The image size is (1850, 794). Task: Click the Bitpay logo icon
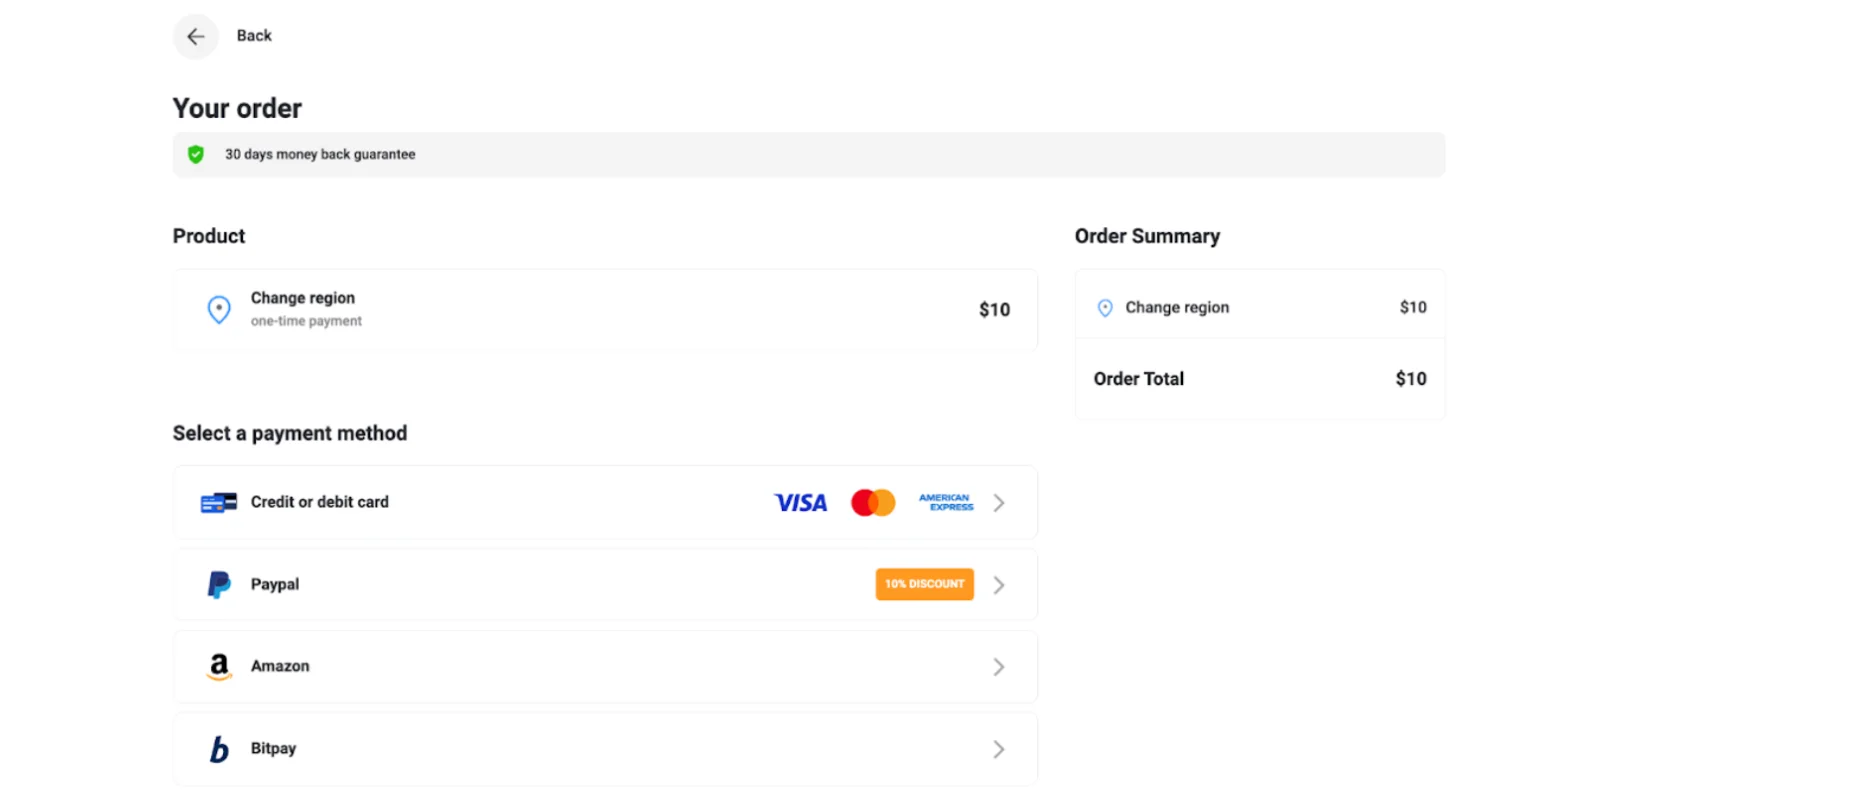tap(219, 749)
